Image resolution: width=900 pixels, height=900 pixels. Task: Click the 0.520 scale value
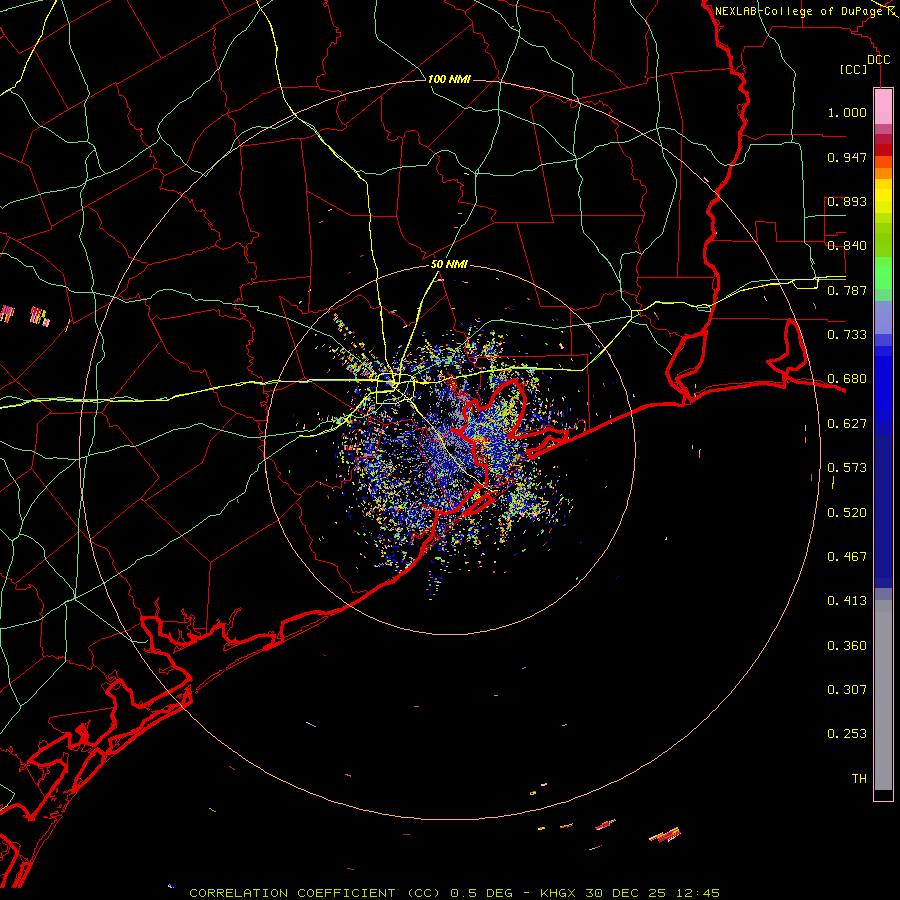[847, 513]
